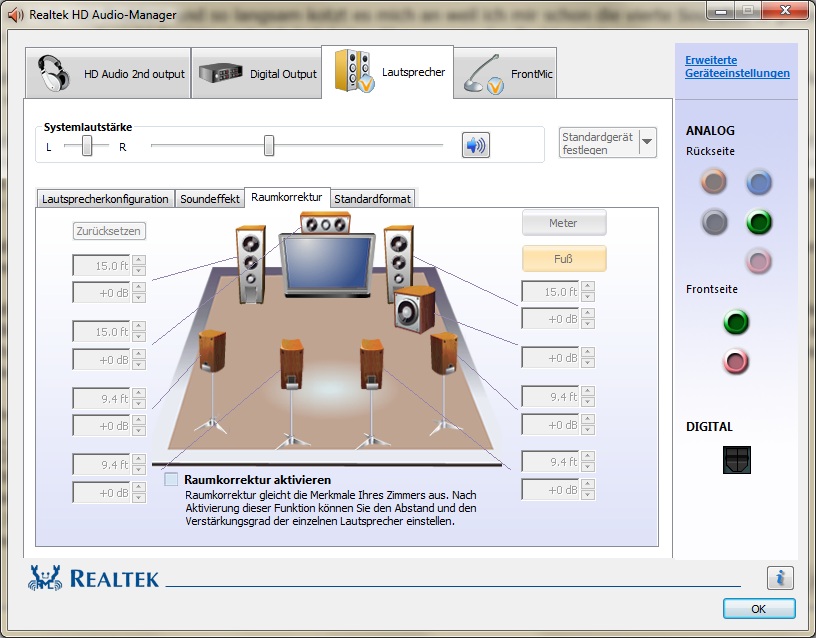Viewport: 816px width, 638px height.
Task: Click the title bar speaker icon
Action: pos(16,15)
